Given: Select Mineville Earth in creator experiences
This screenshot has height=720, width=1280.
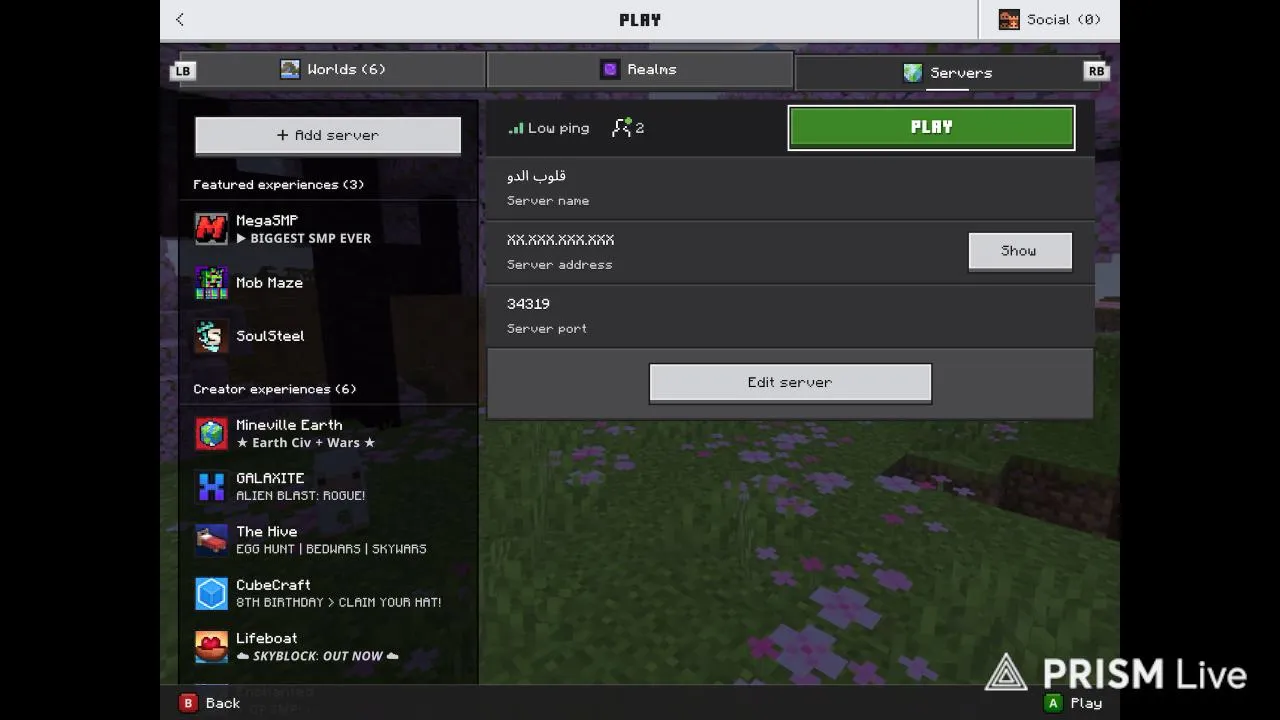Looking at the screenshot, I should (x=328, y=433).
